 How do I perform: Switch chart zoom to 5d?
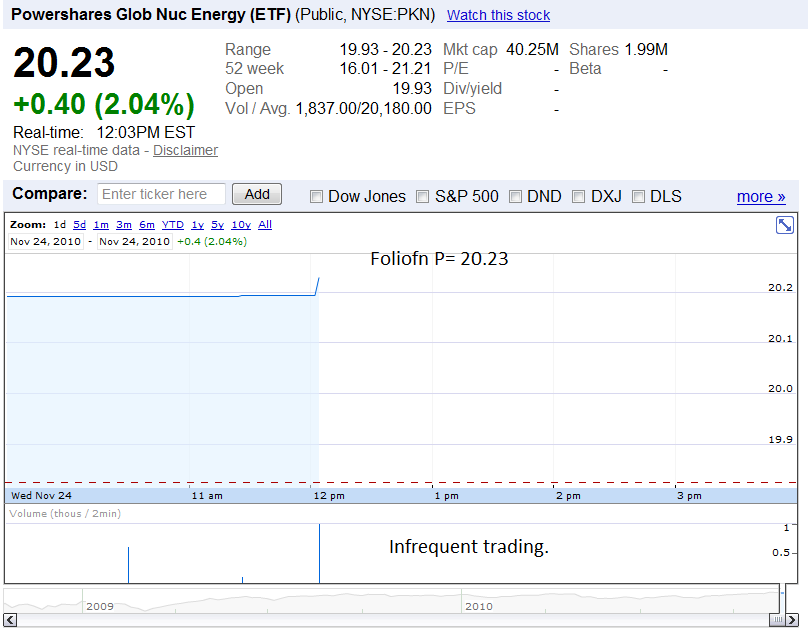tap(79, 225)
